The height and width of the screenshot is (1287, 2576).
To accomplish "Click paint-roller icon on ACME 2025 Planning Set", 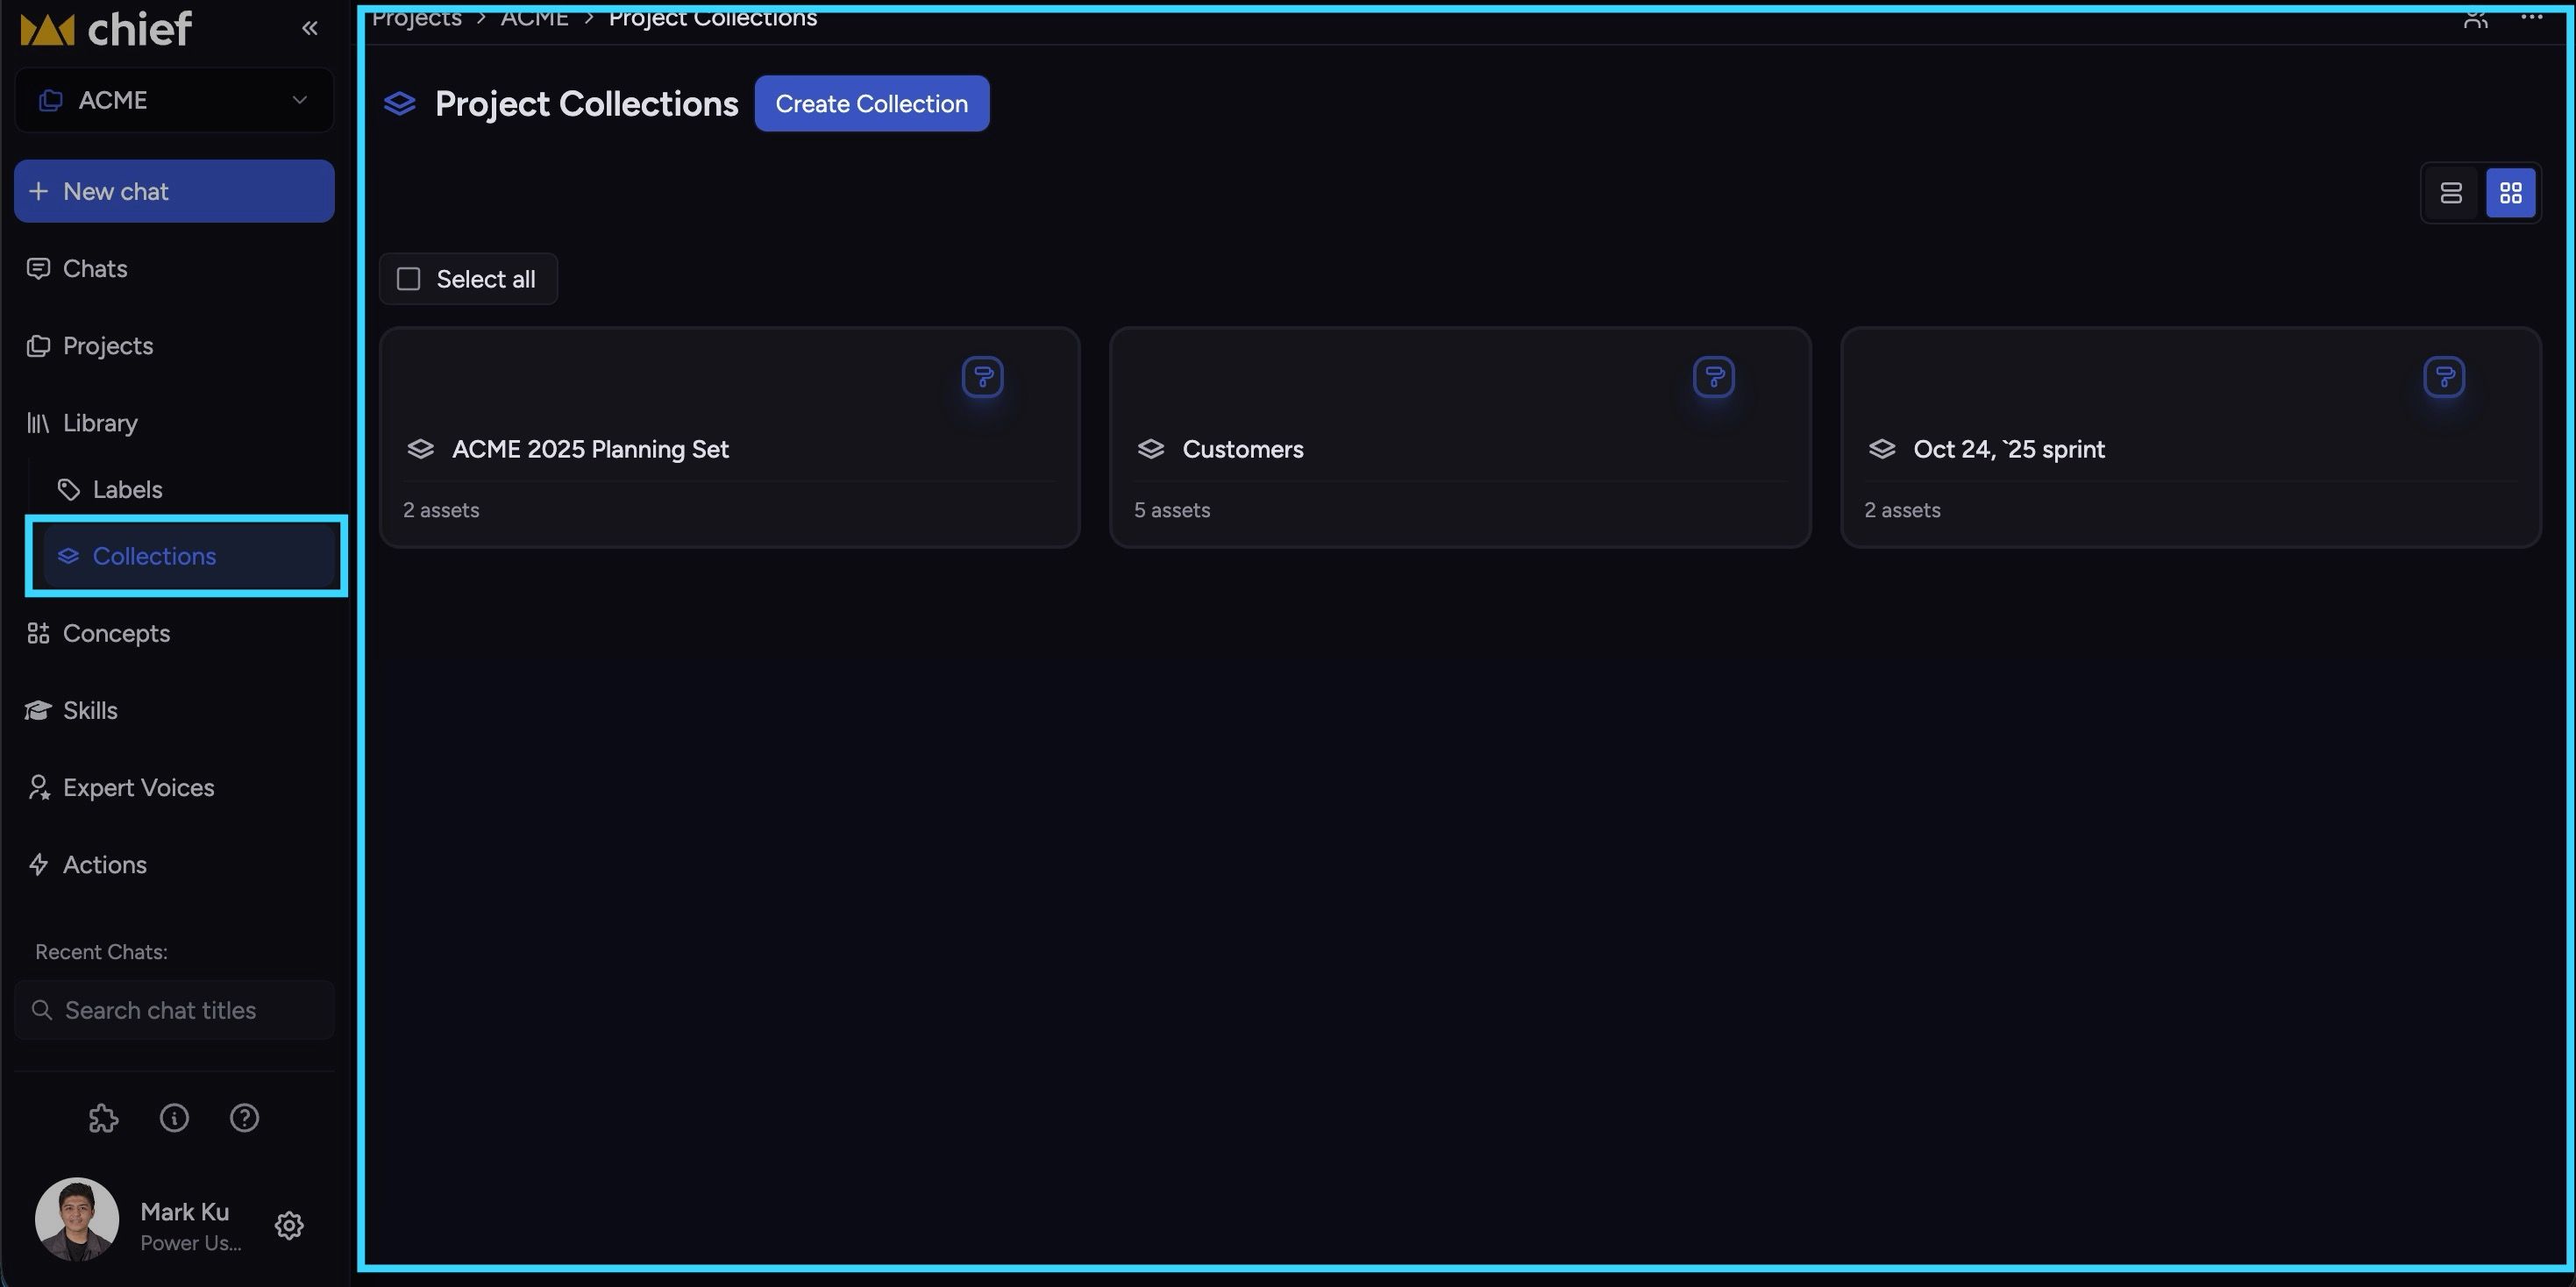I will 982,377.
